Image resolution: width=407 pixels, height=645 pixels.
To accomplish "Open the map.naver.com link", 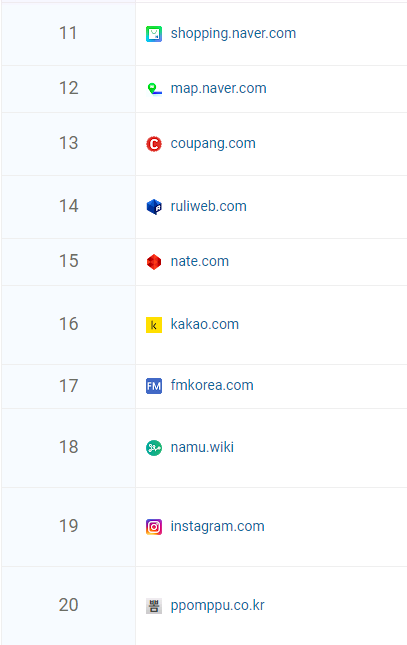I will tap(219, 88).
